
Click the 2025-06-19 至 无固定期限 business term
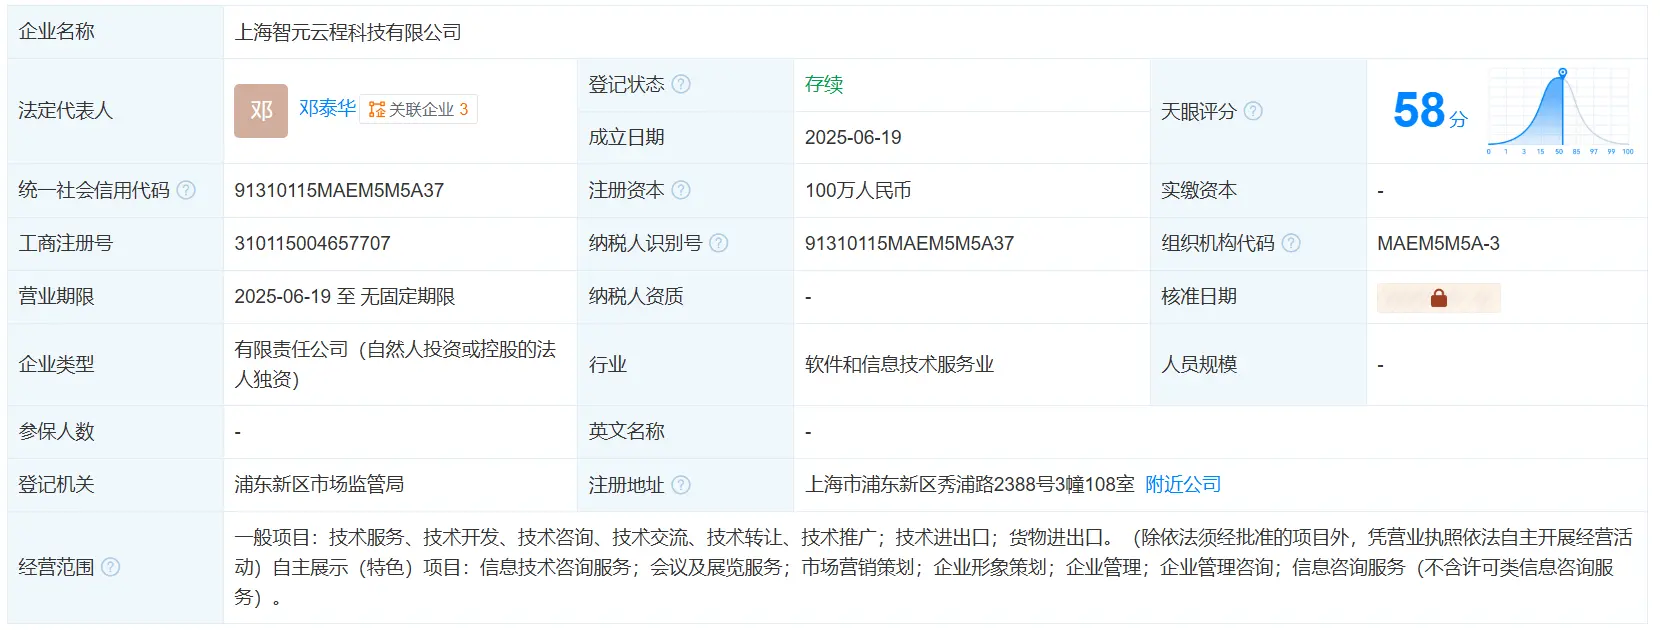point(345,297)
